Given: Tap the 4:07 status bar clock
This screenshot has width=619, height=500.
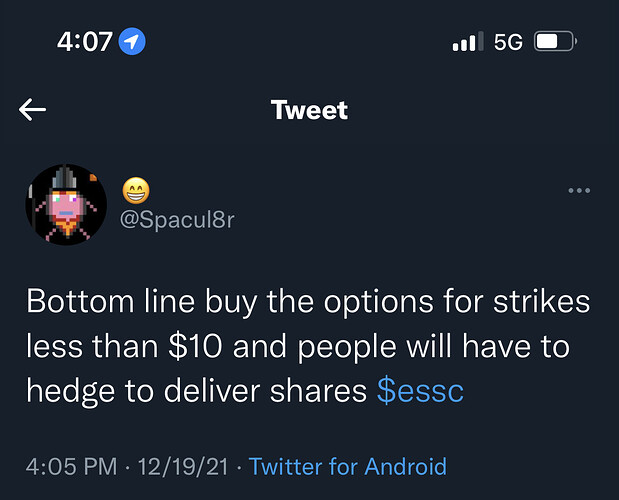Looking at the screenshot, I should [84, 41].
